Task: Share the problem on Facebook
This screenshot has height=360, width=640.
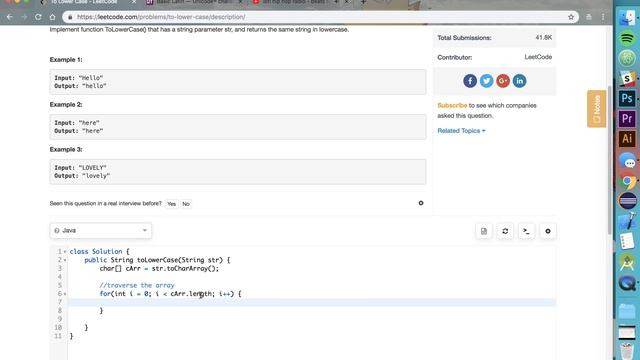Action: (470, 81)
